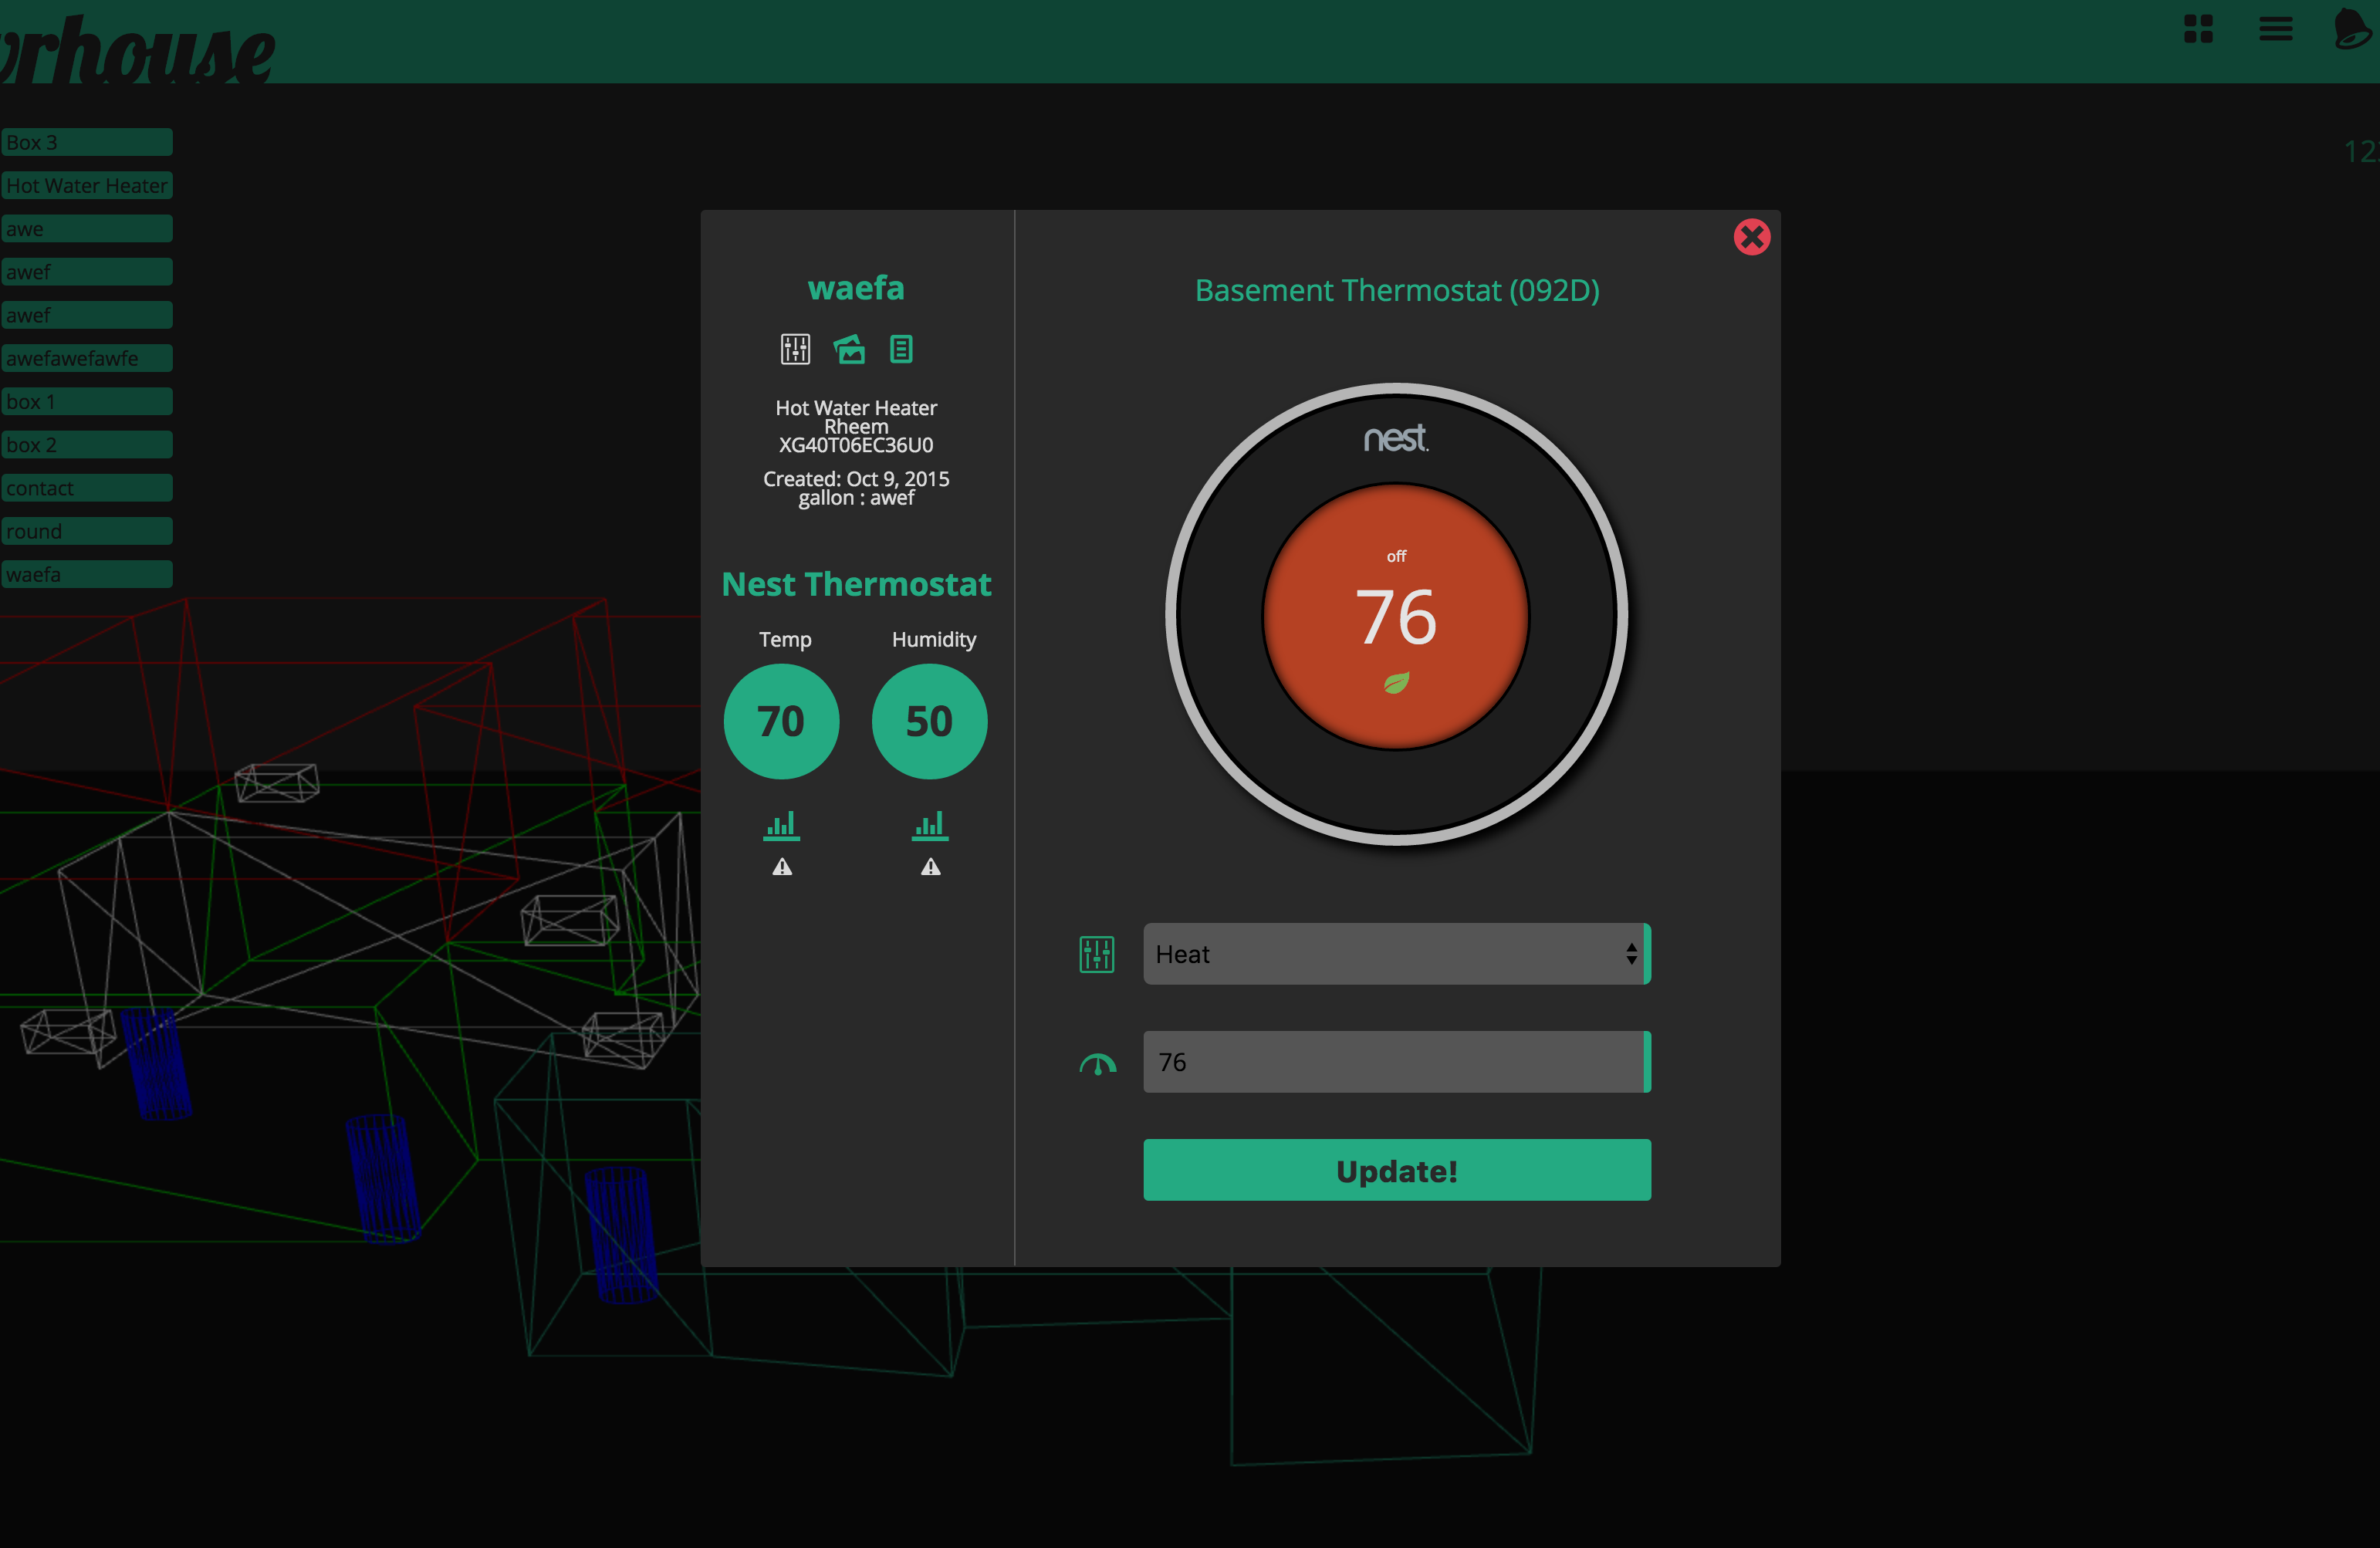Select awefawefawfe in sidebar list
Viewport: 2380px width, 1548px height.
point(86,358)
